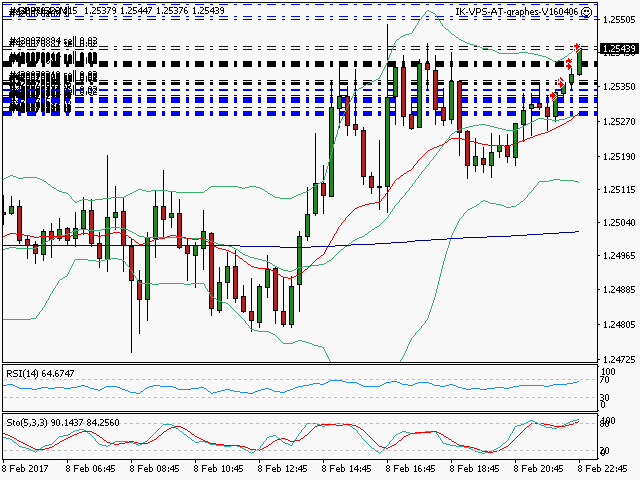Click the RSI 30 level scale label
This screenshot has width=640, height=480.
[605, 397]
